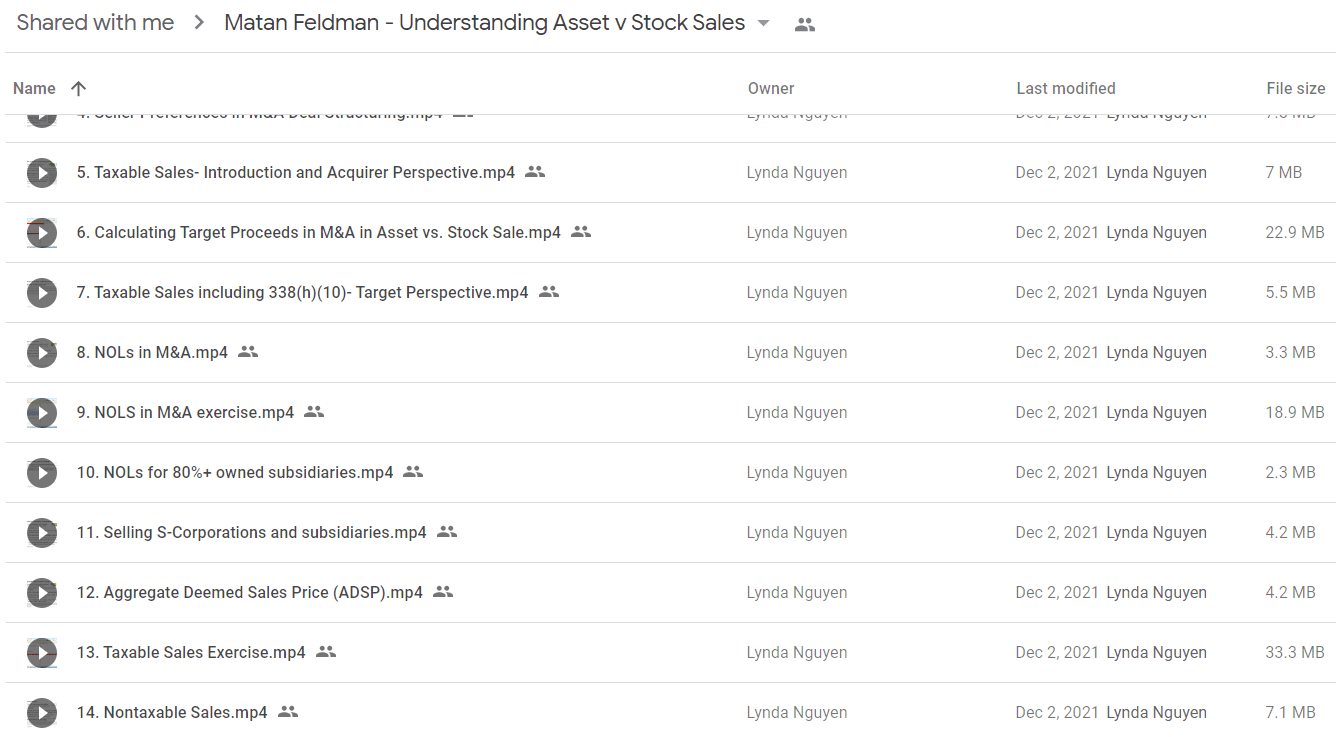This screenshot has height=737, width=1336.
Task: Go to Shared with me breadcrumb
Action: 95,23
